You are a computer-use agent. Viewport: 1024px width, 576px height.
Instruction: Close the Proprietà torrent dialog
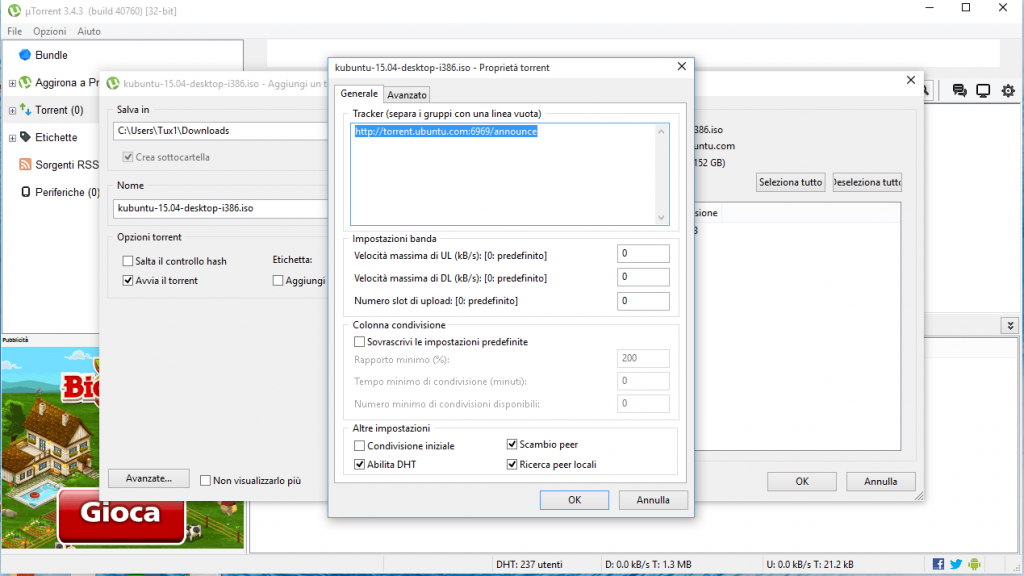coord(681,67)
